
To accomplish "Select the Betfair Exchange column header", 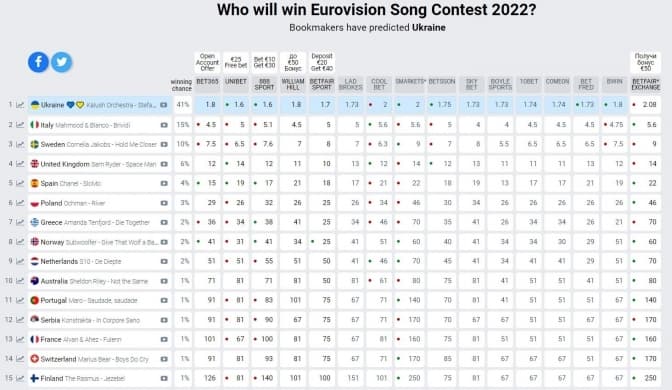I will 645,84.
